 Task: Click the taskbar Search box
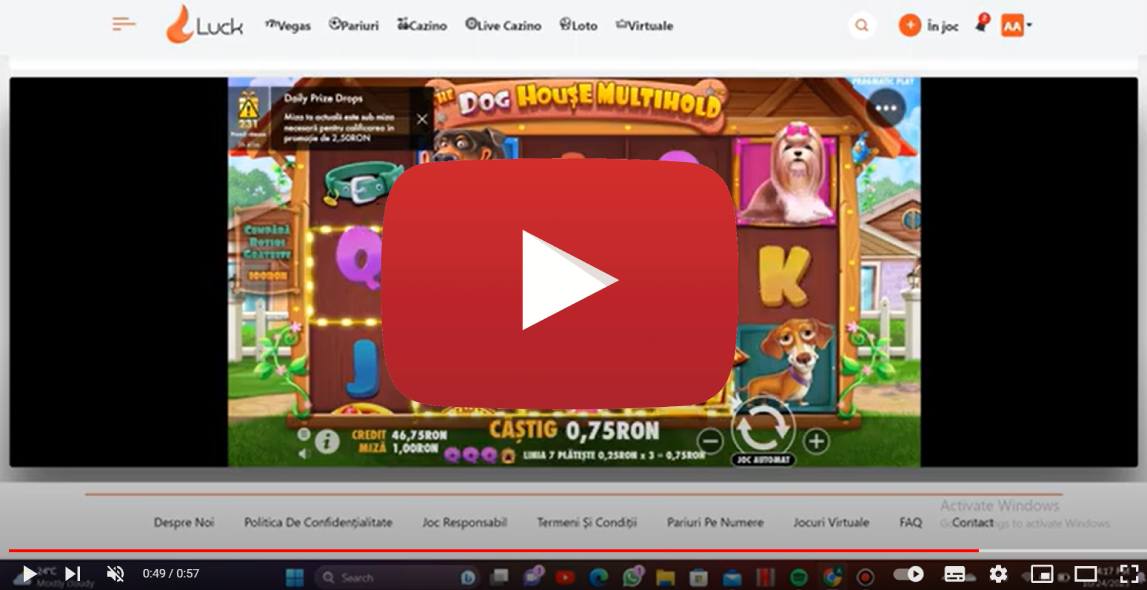395,578
